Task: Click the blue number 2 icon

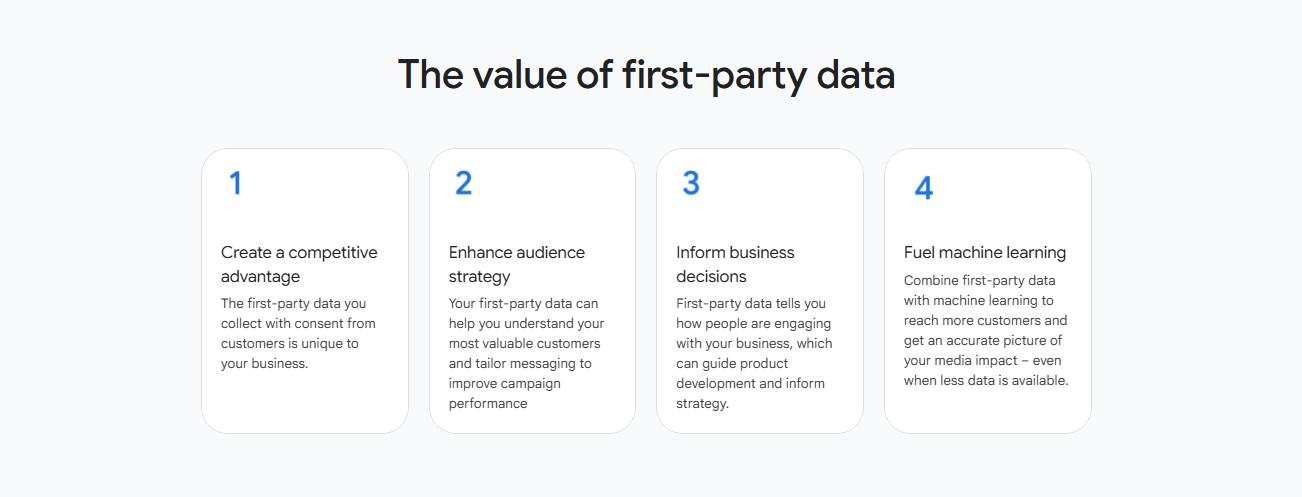Action: (463, 184)
